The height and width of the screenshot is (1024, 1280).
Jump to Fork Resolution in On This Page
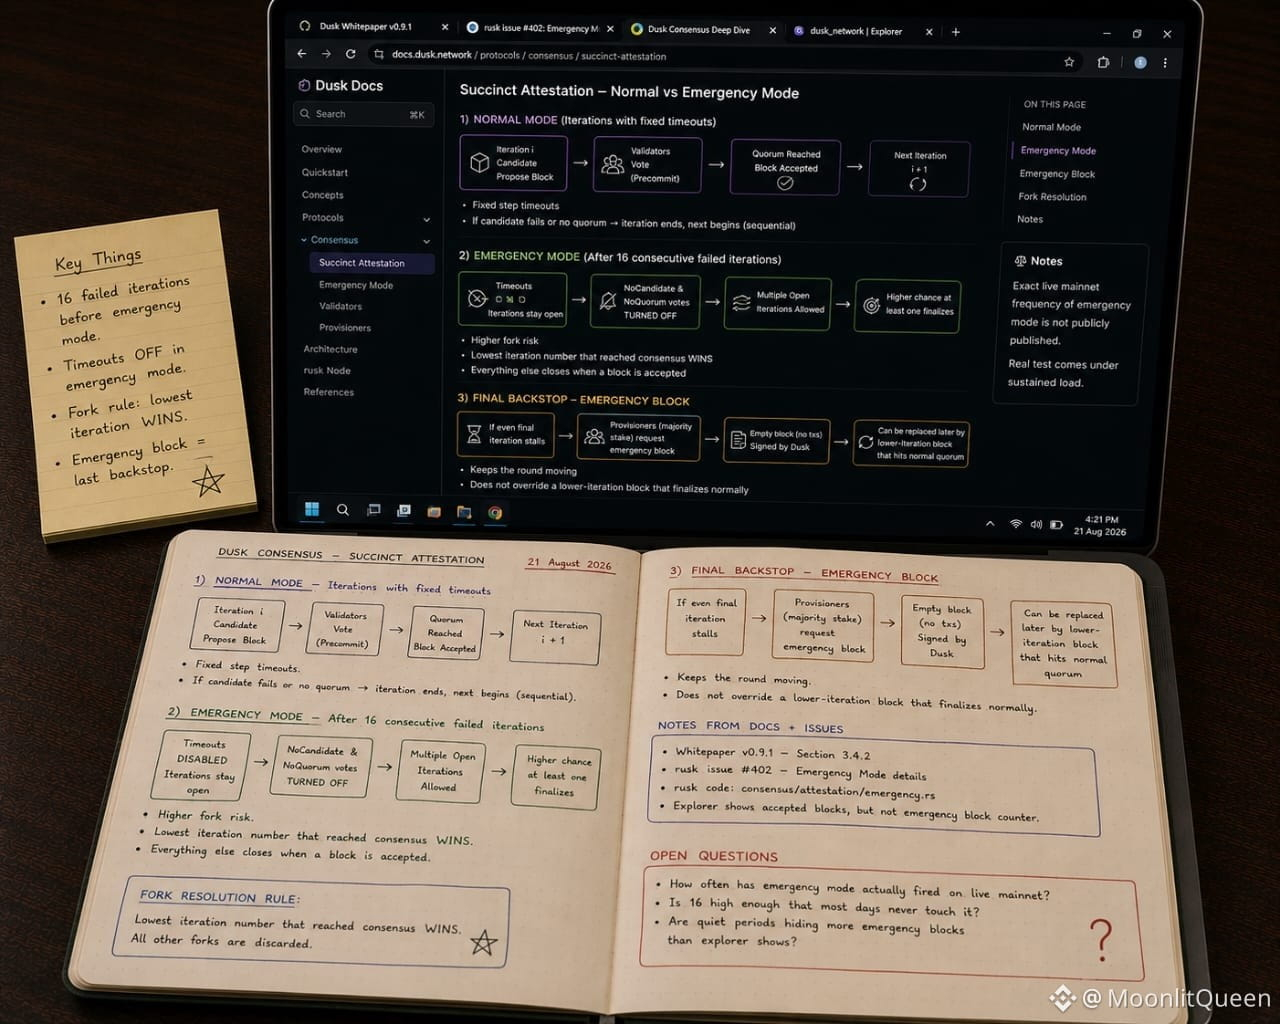click(x=1052, y=197)
